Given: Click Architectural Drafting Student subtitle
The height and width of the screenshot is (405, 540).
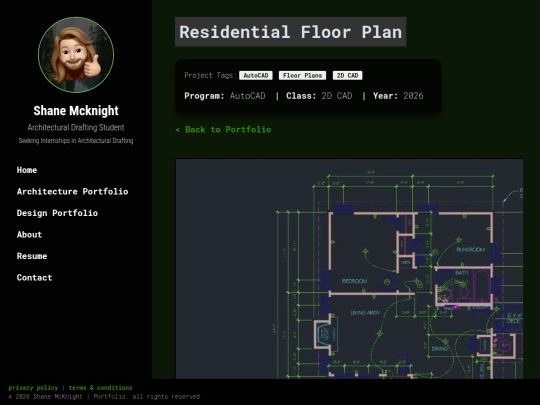Looking at the screenshot, I should 76,127.
